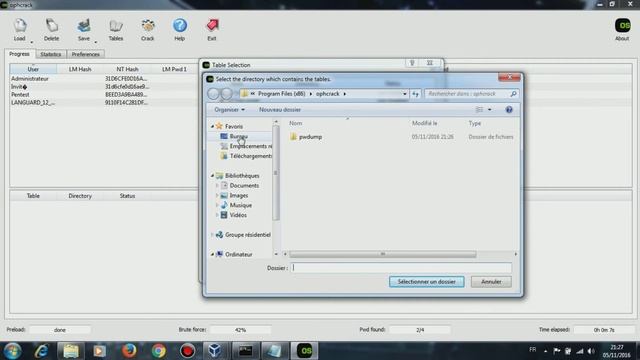Open the Tables toolbar icon

coord(116,29)
